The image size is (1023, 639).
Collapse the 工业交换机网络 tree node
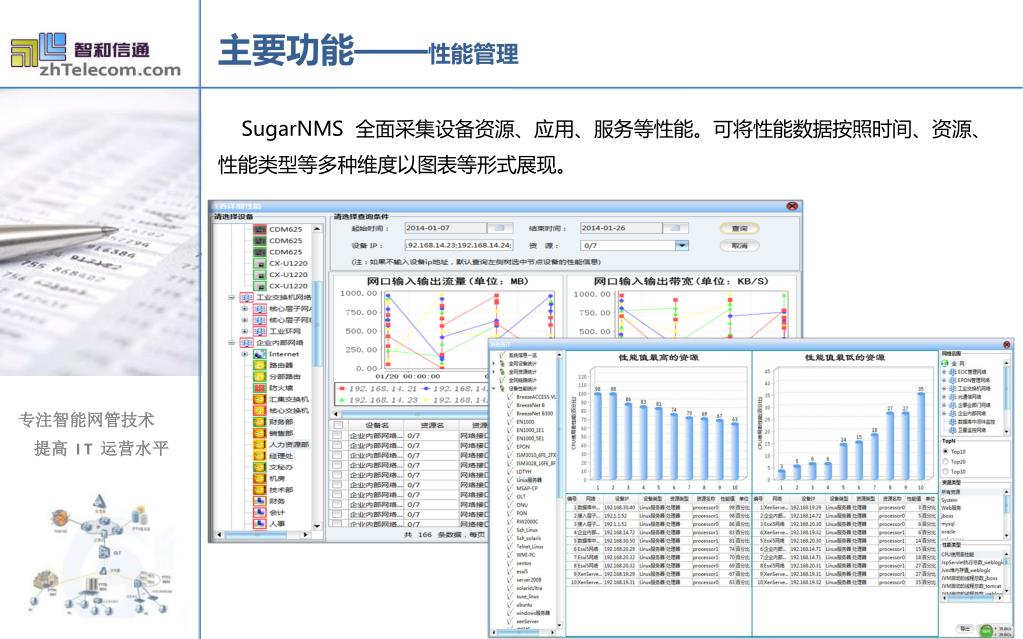pos(231,297)
